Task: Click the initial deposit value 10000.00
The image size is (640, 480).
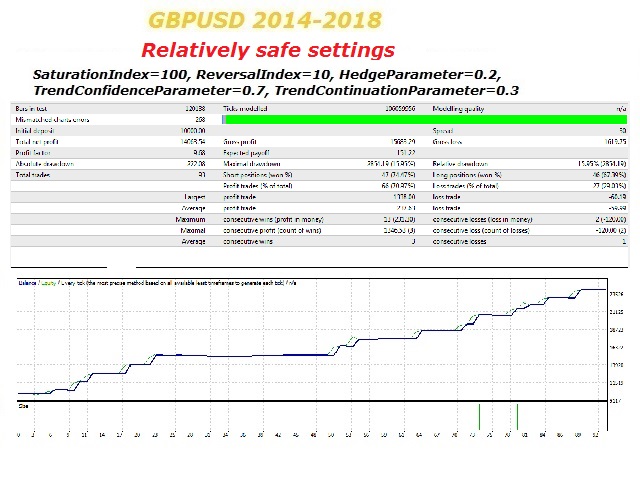Action: 193,131
